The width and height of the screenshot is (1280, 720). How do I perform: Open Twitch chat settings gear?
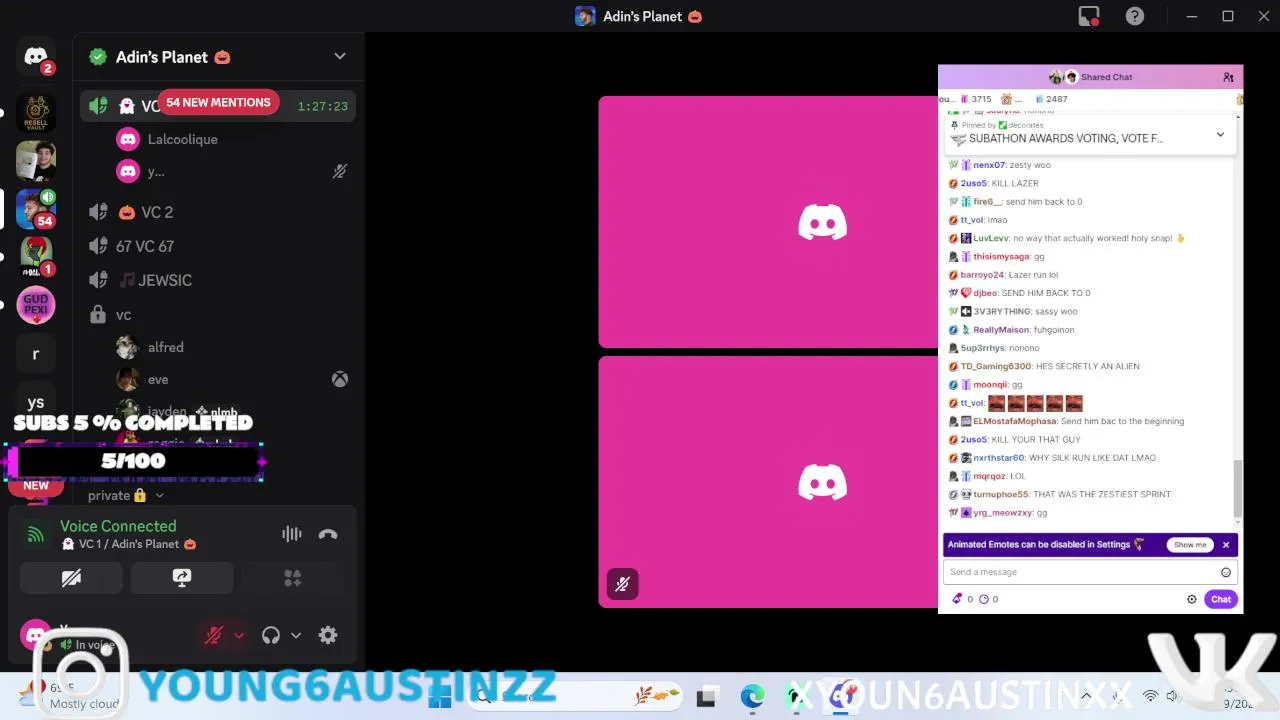pos(1192,599)
